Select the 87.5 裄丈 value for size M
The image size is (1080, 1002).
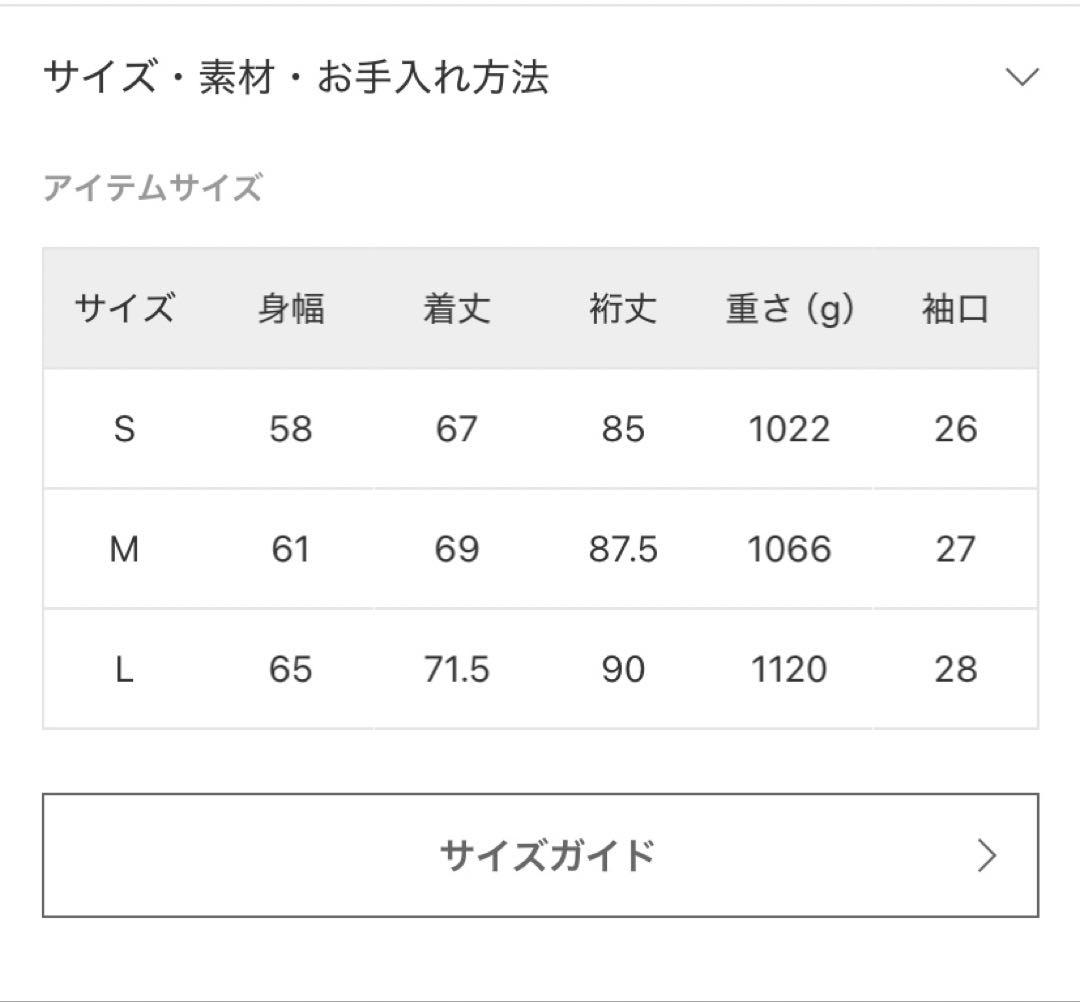[x=622, y=549]
